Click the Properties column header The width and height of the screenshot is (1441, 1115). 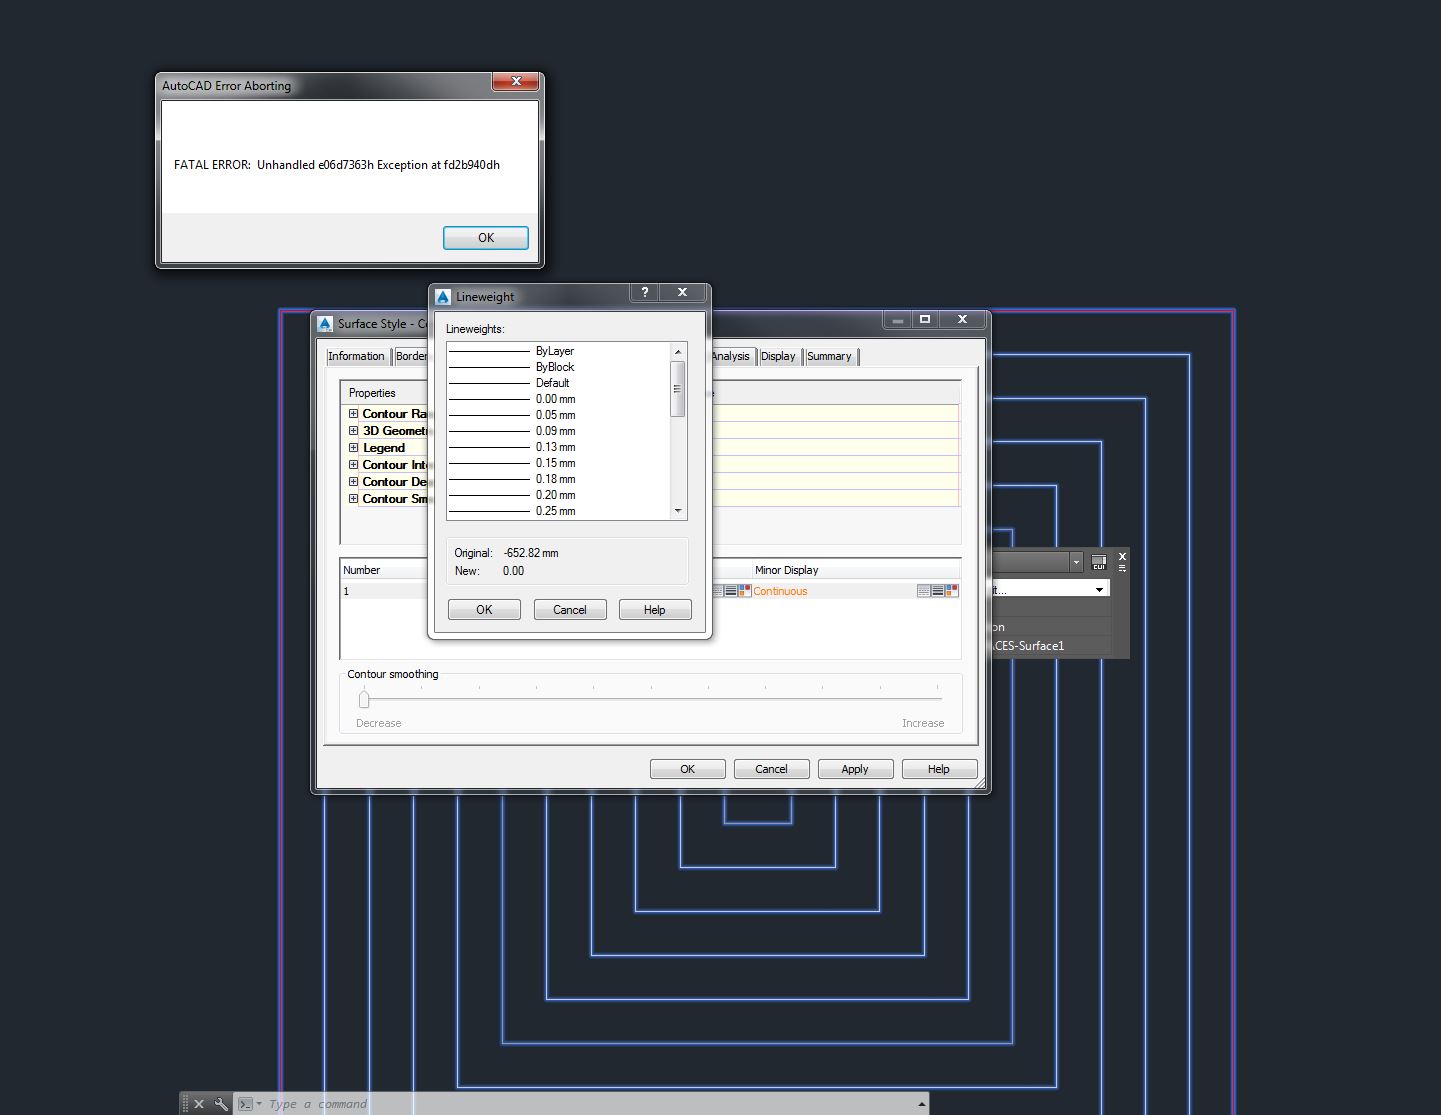pyautogui.click(x=386, y=393)
